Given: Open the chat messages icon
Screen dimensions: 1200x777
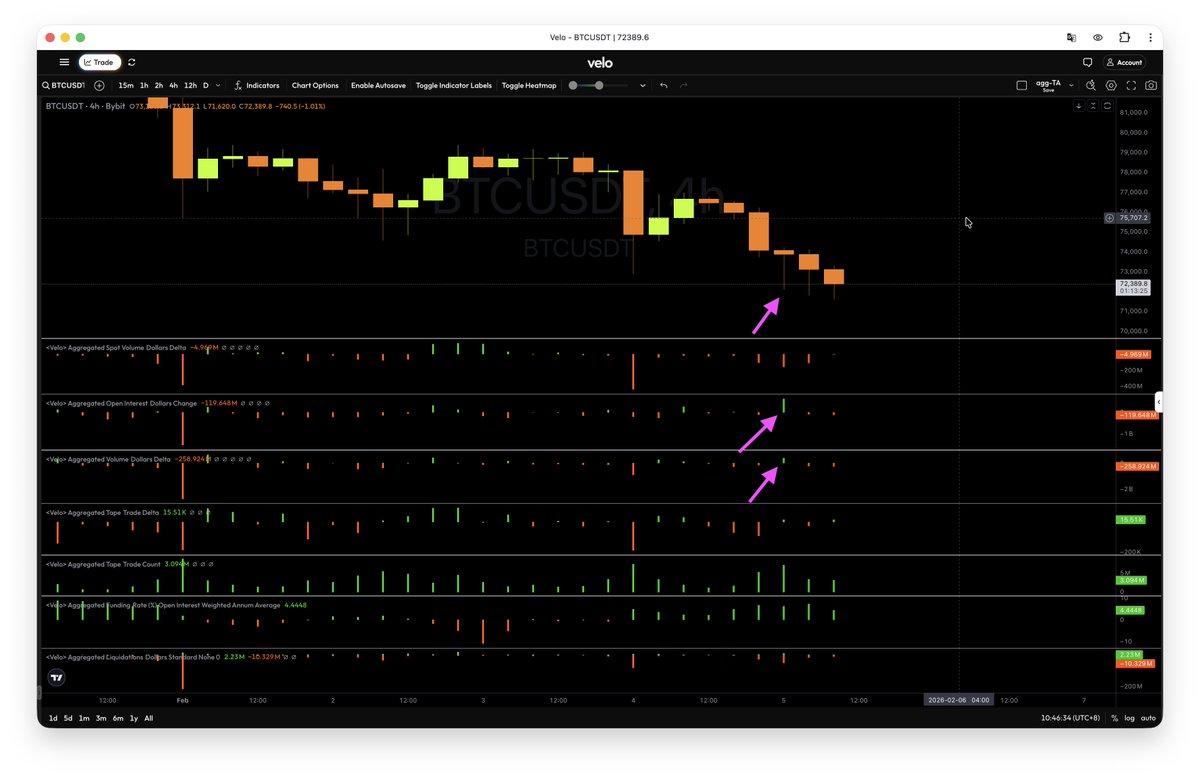Looking at the screenshot, I should (x=1088, y=62).
